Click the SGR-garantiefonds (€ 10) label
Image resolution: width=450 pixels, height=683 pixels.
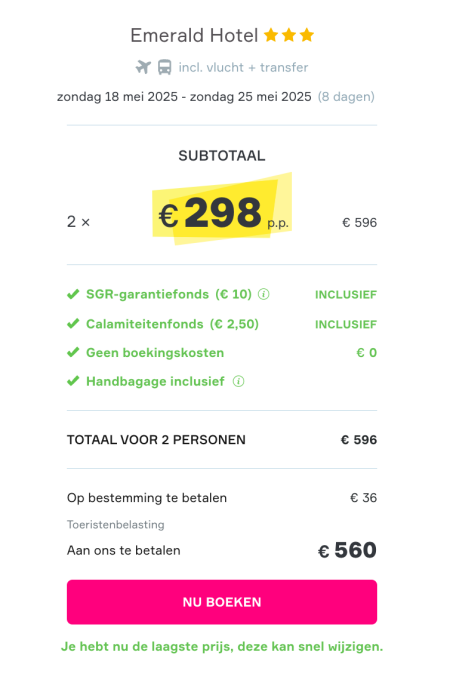(x=169, y=294)
